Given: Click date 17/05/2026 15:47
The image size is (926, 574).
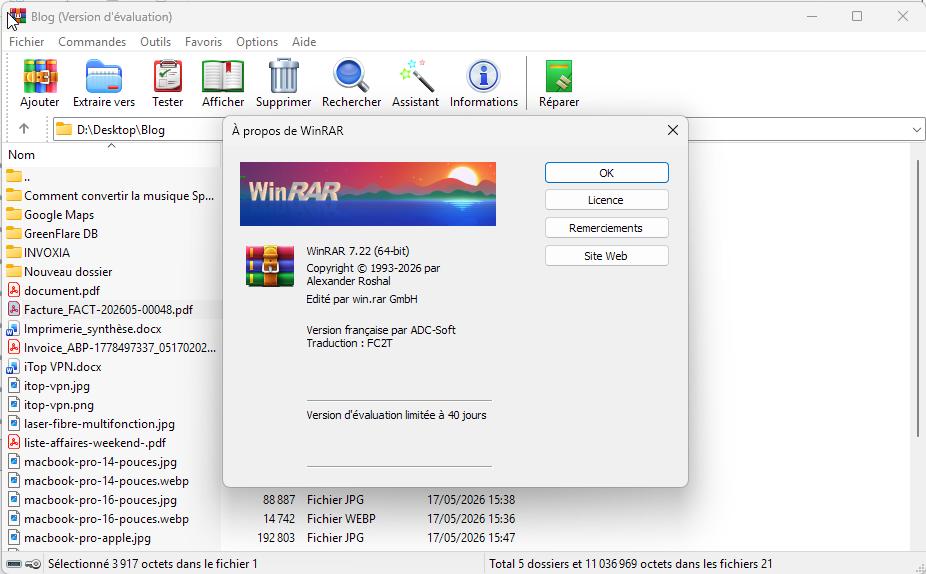Looking at the screenshot, I should [x=471, y=537].
